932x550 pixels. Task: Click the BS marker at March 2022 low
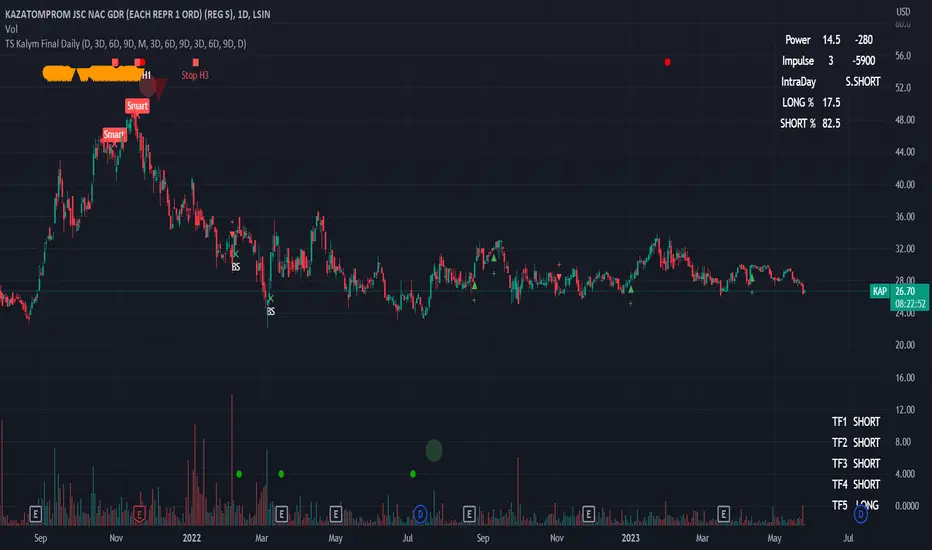pyautogui.click(x=270, y=311)
